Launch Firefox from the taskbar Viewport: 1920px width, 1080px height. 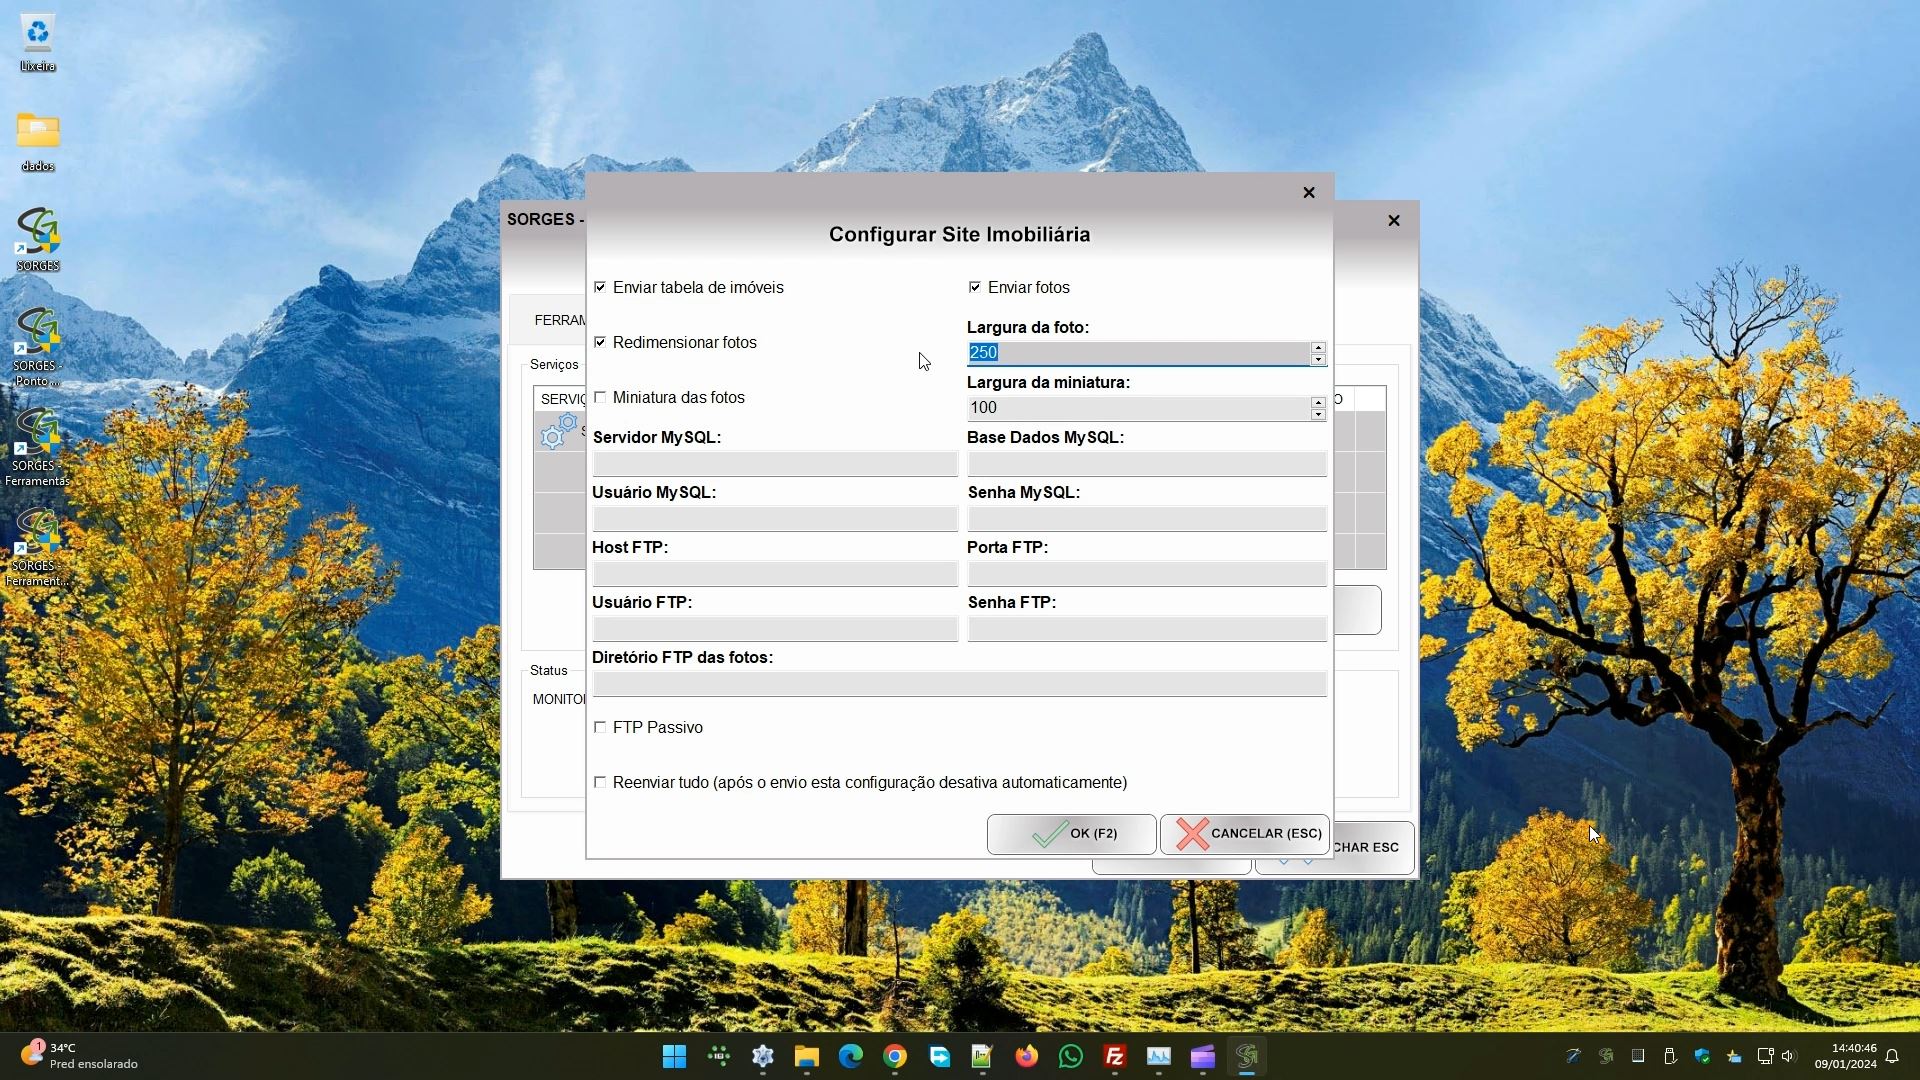[x=1026, y=1056]
